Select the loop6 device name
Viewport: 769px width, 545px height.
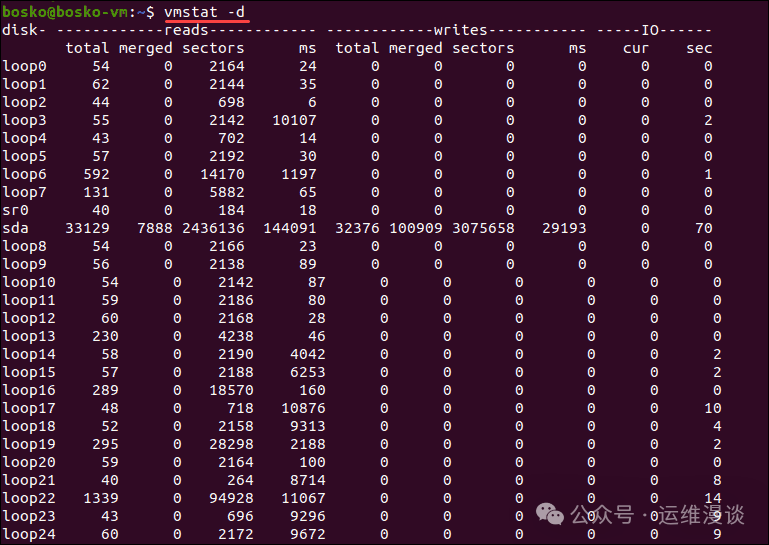pos(25,175)
